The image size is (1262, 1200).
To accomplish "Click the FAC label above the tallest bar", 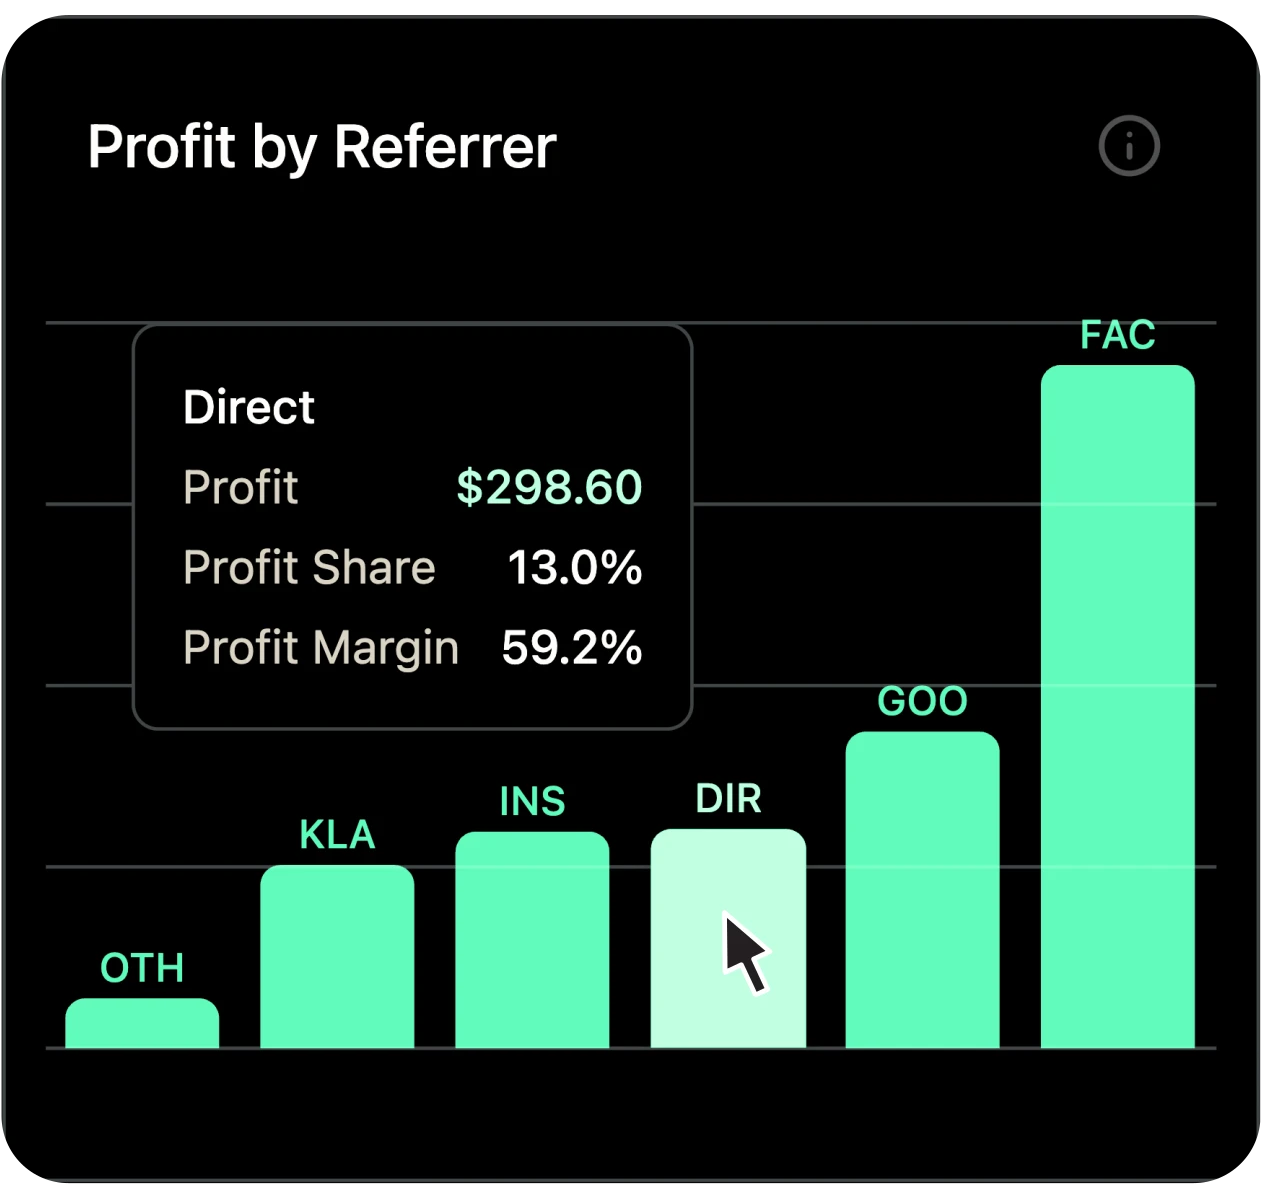I will click(1117, 336).
